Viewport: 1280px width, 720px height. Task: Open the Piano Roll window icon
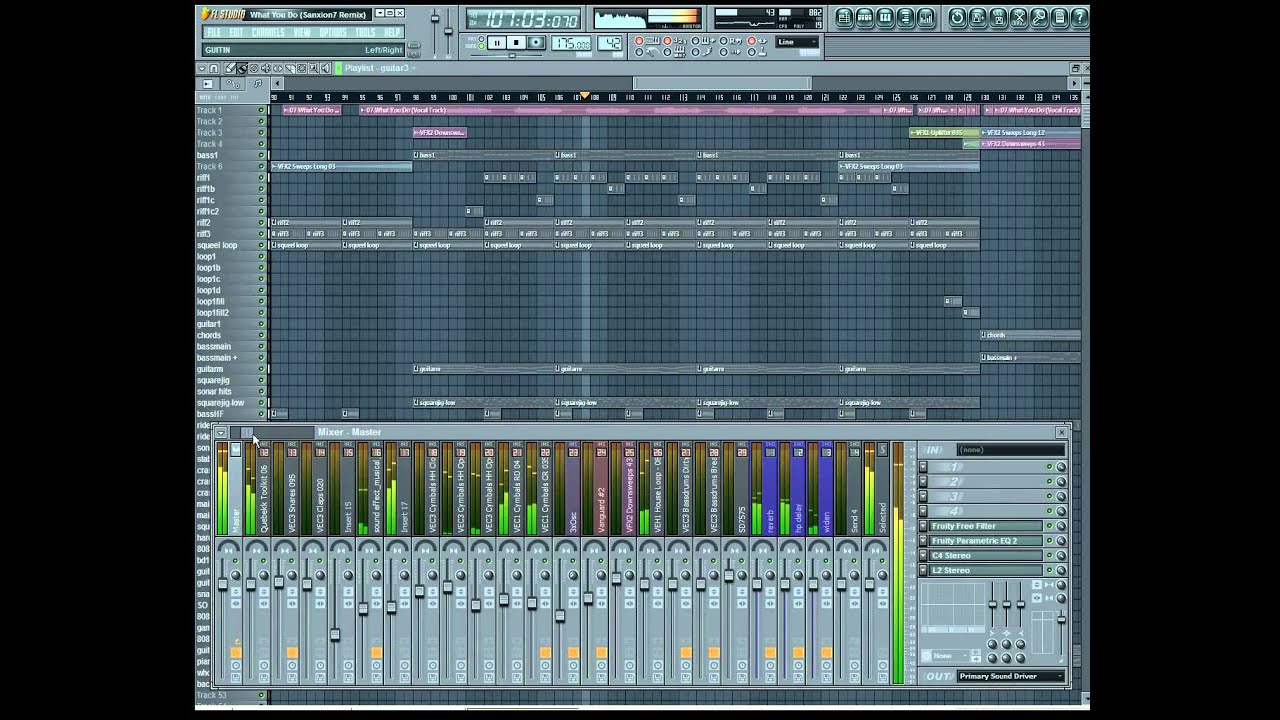[885, 17]
